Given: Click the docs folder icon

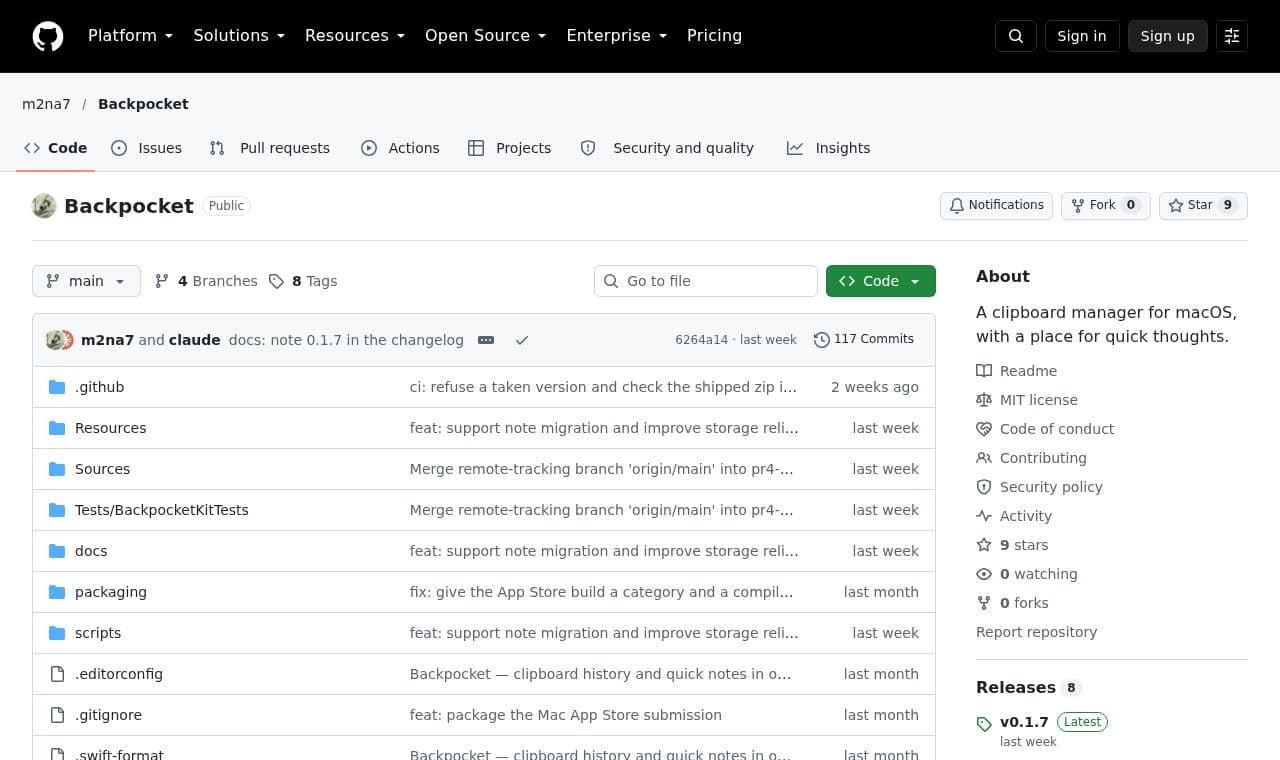Looking at the screenshot, I should [x=57, y=551].
